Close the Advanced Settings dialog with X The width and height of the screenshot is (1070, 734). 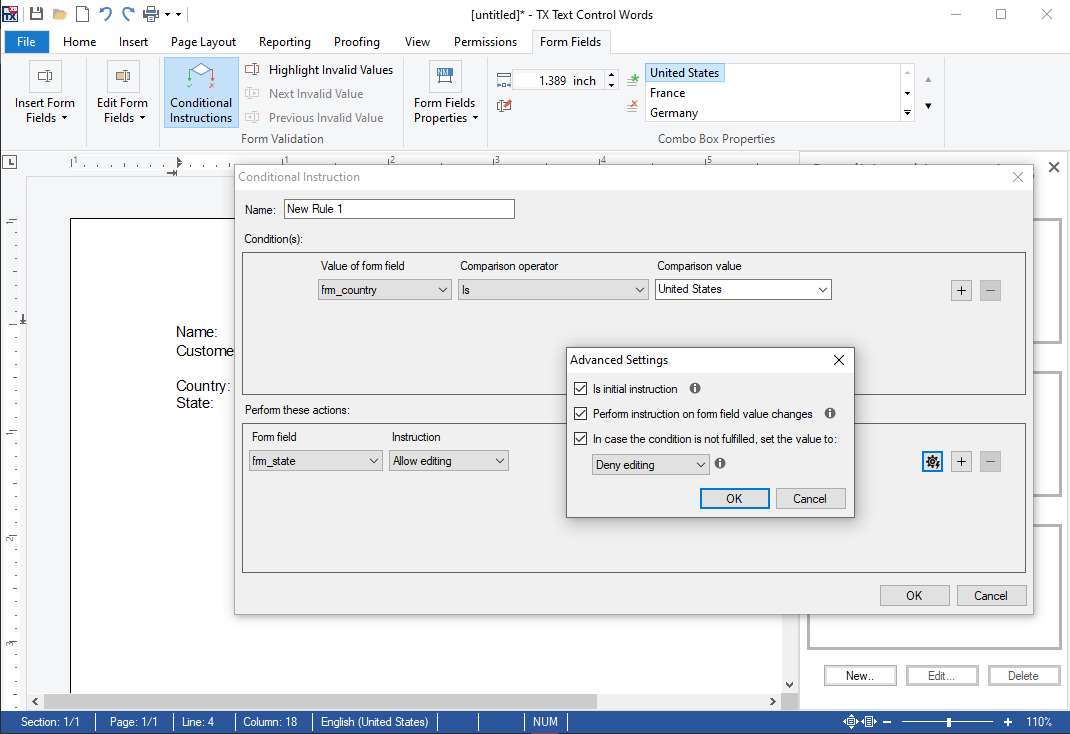[x=839, y=359]
